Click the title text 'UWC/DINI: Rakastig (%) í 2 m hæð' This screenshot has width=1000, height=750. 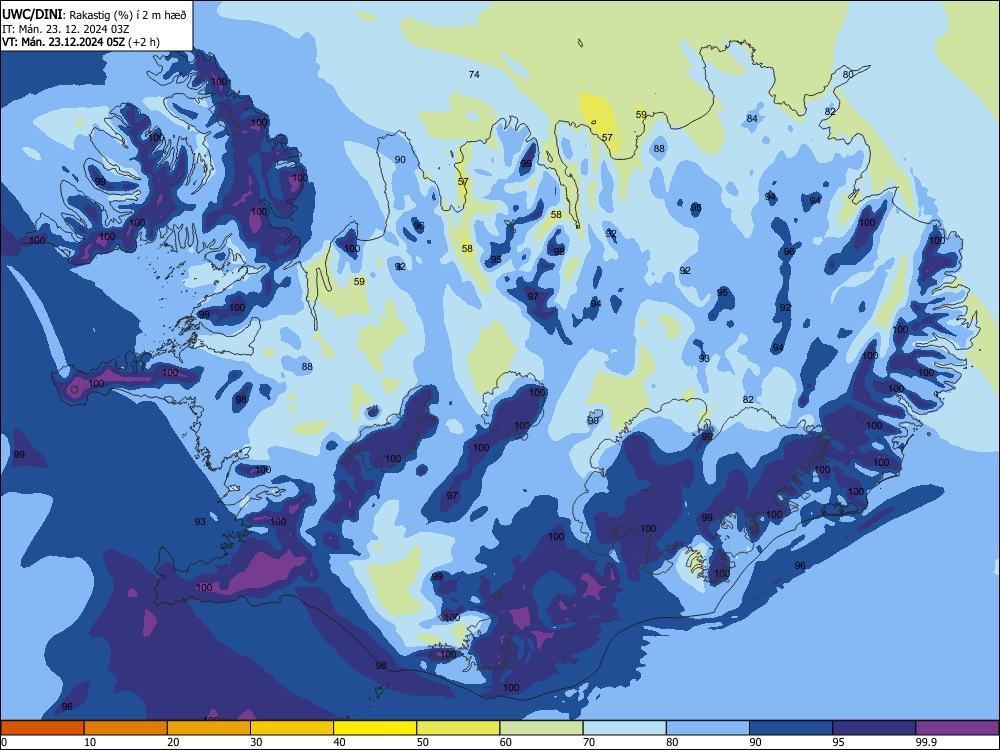pyautogui.click(x=94, y=15)
